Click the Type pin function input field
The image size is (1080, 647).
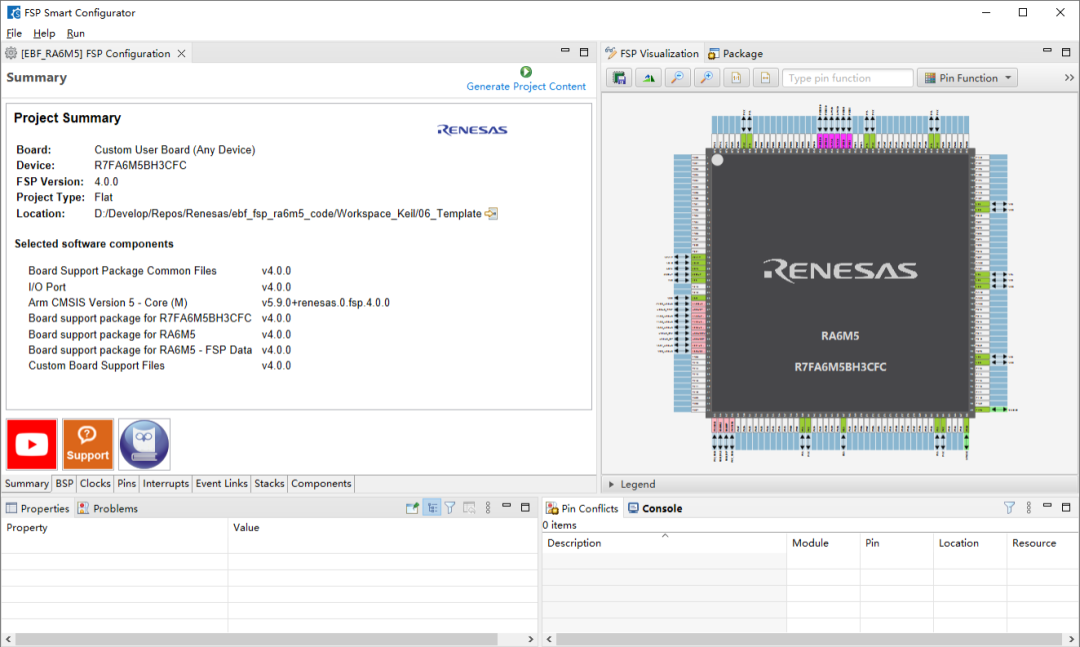click(x=848, y=78)
